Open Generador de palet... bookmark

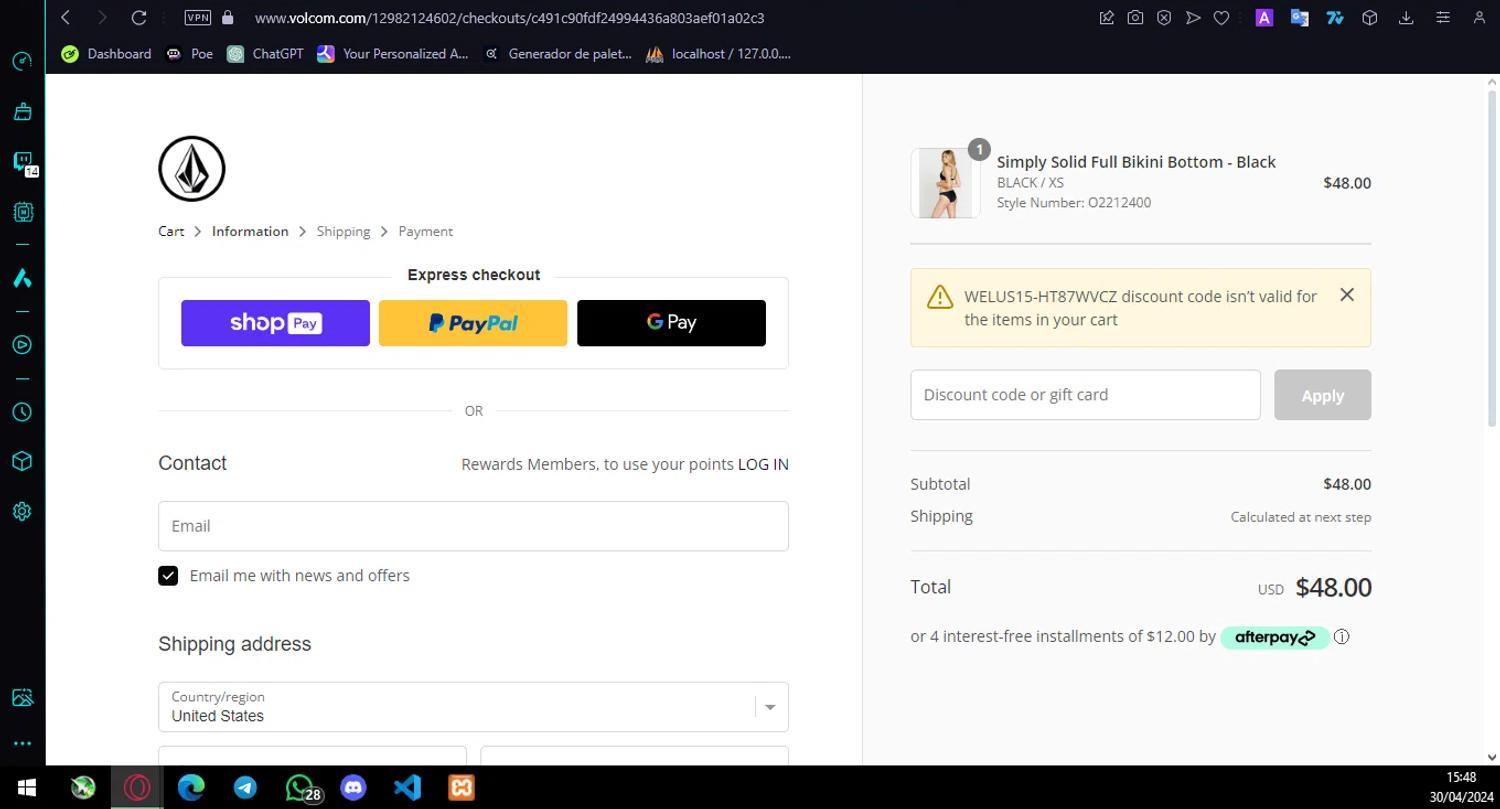click(x=557, y=54)
